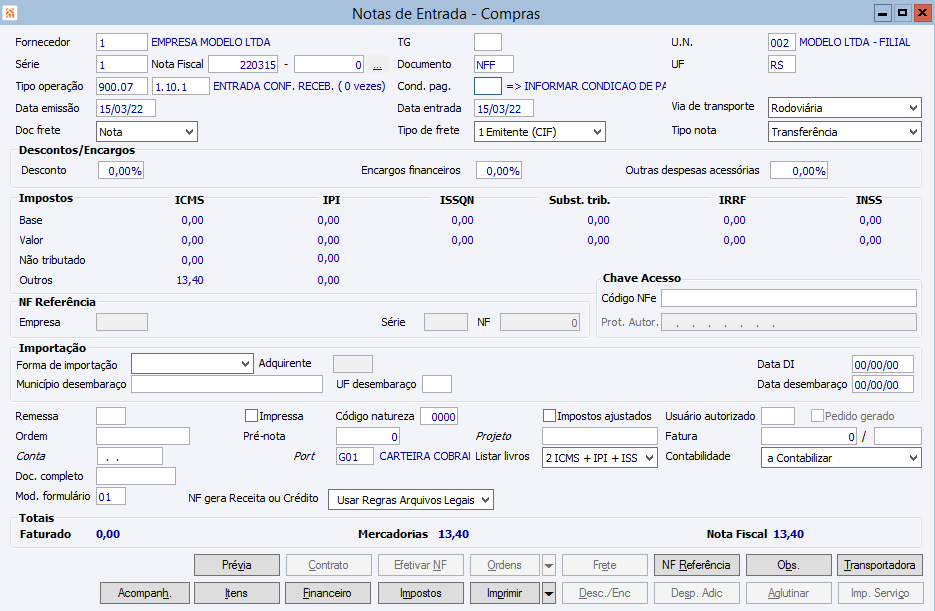935x611 pixels.
Task: Expand the Doc frete dropdown
Action: [x=190, y=131]
